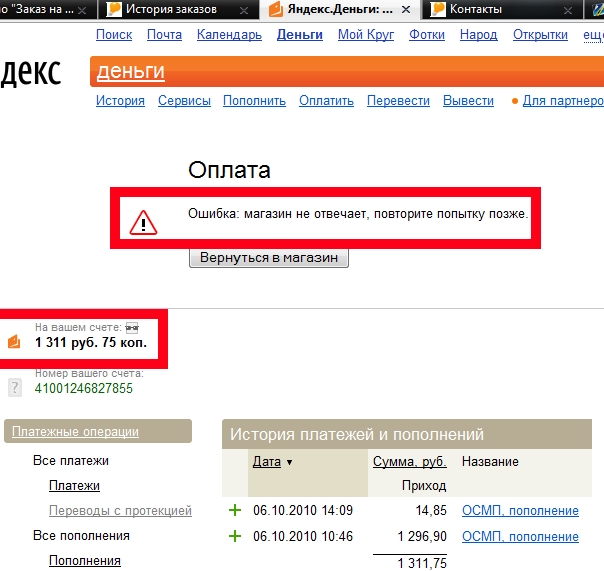Image resolution: width=604 pixels, height=571 pixels.
Task: Click the bold 'Деньги' top link
Action: [x=300, y=35]
